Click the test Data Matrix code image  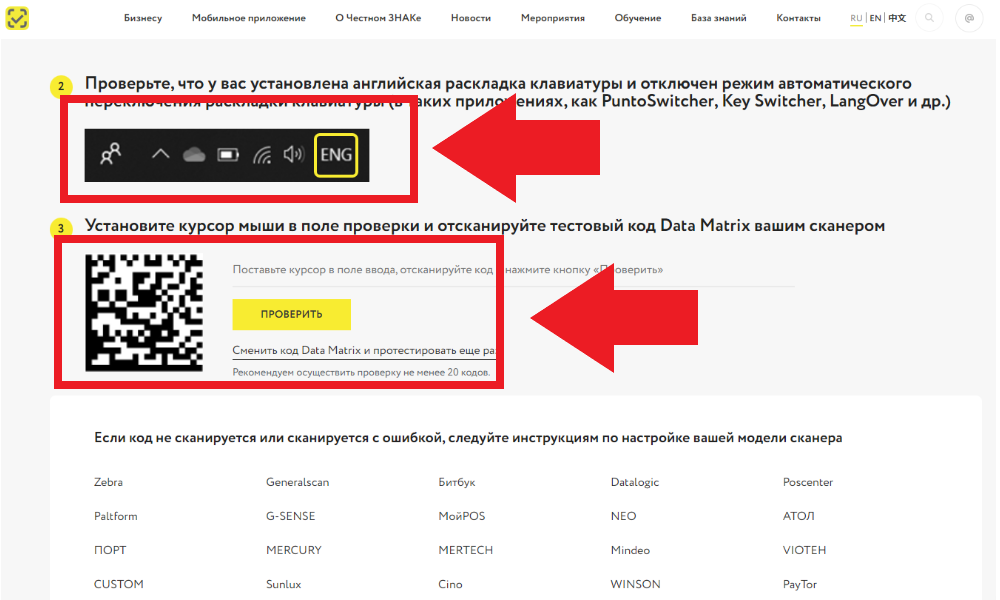(144, 312)
